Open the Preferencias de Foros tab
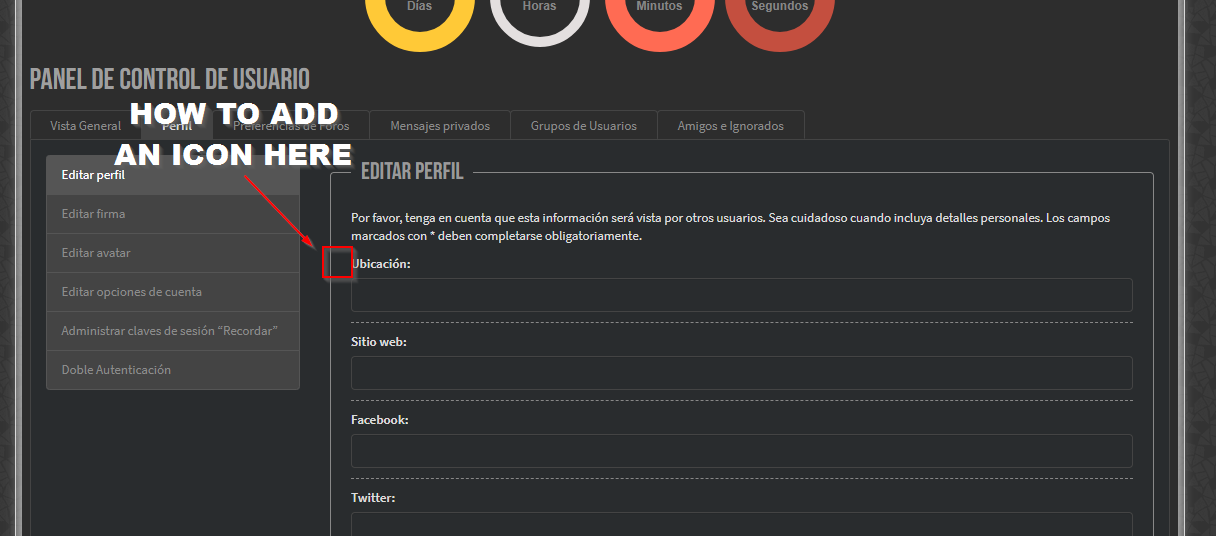This screenshot has height=536, width=1216. tap(291, 127)
